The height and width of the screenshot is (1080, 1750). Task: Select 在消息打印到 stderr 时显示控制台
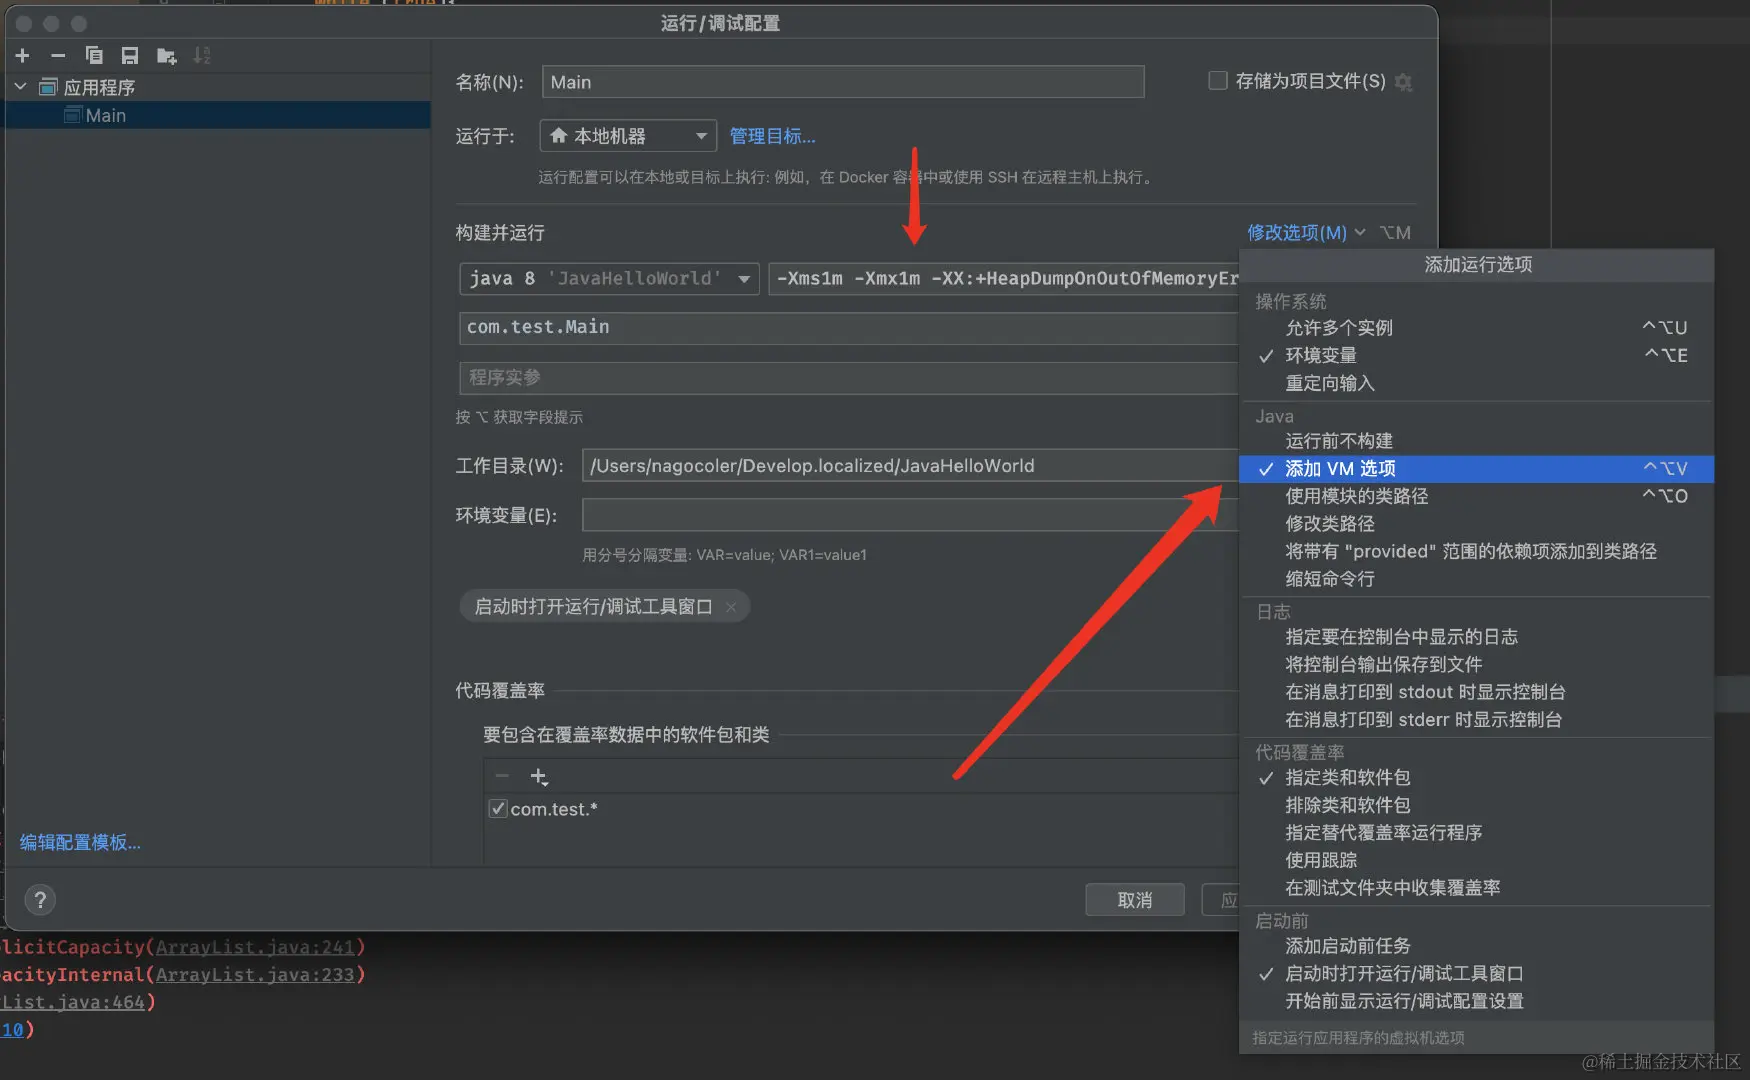coord(1476,720)
